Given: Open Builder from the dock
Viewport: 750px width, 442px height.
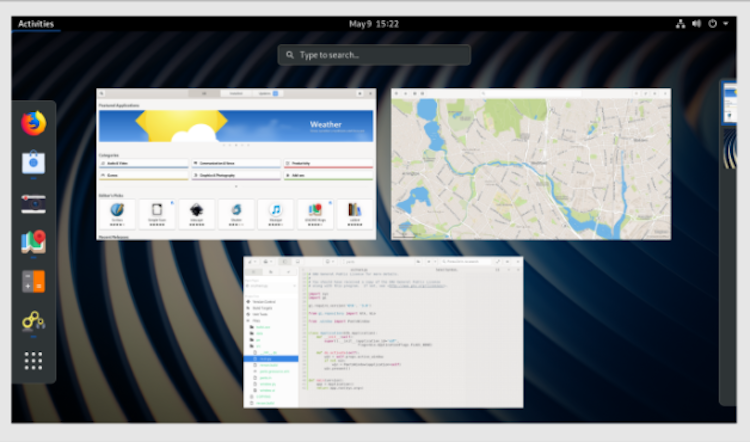Looking at the screenshot, I should [x=33, y=320].
